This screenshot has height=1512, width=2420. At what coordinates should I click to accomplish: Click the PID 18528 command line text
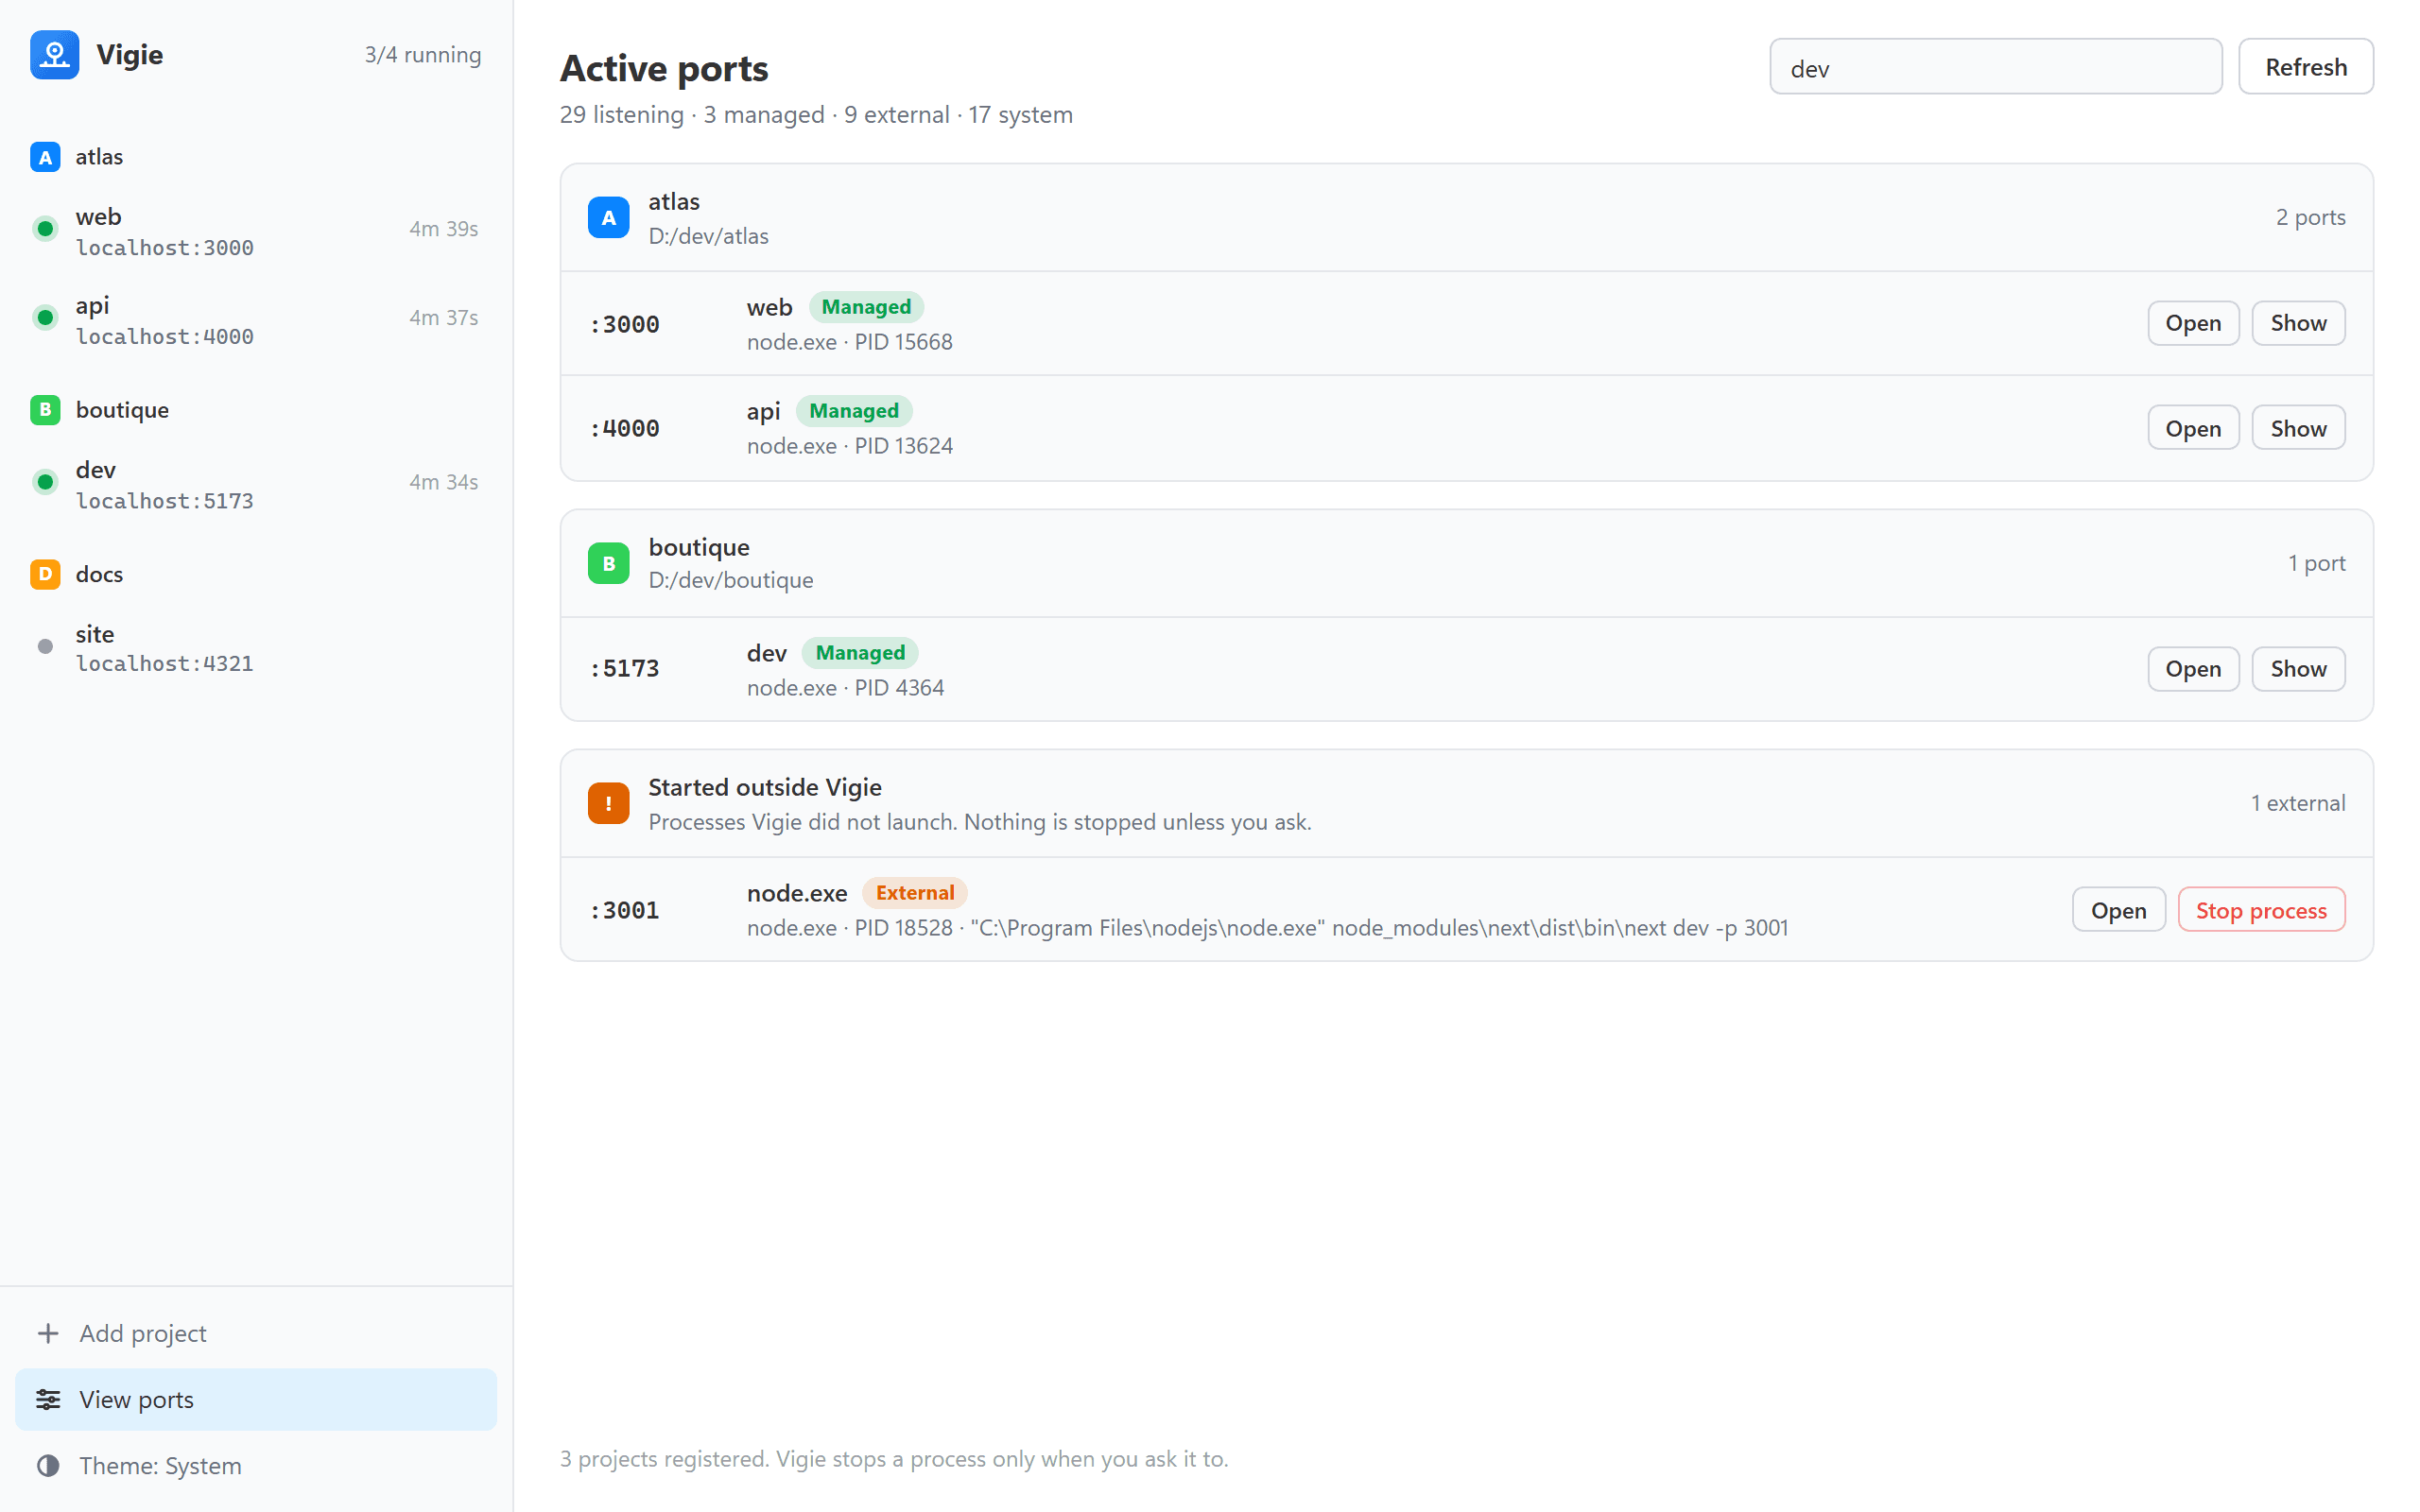1267,928
